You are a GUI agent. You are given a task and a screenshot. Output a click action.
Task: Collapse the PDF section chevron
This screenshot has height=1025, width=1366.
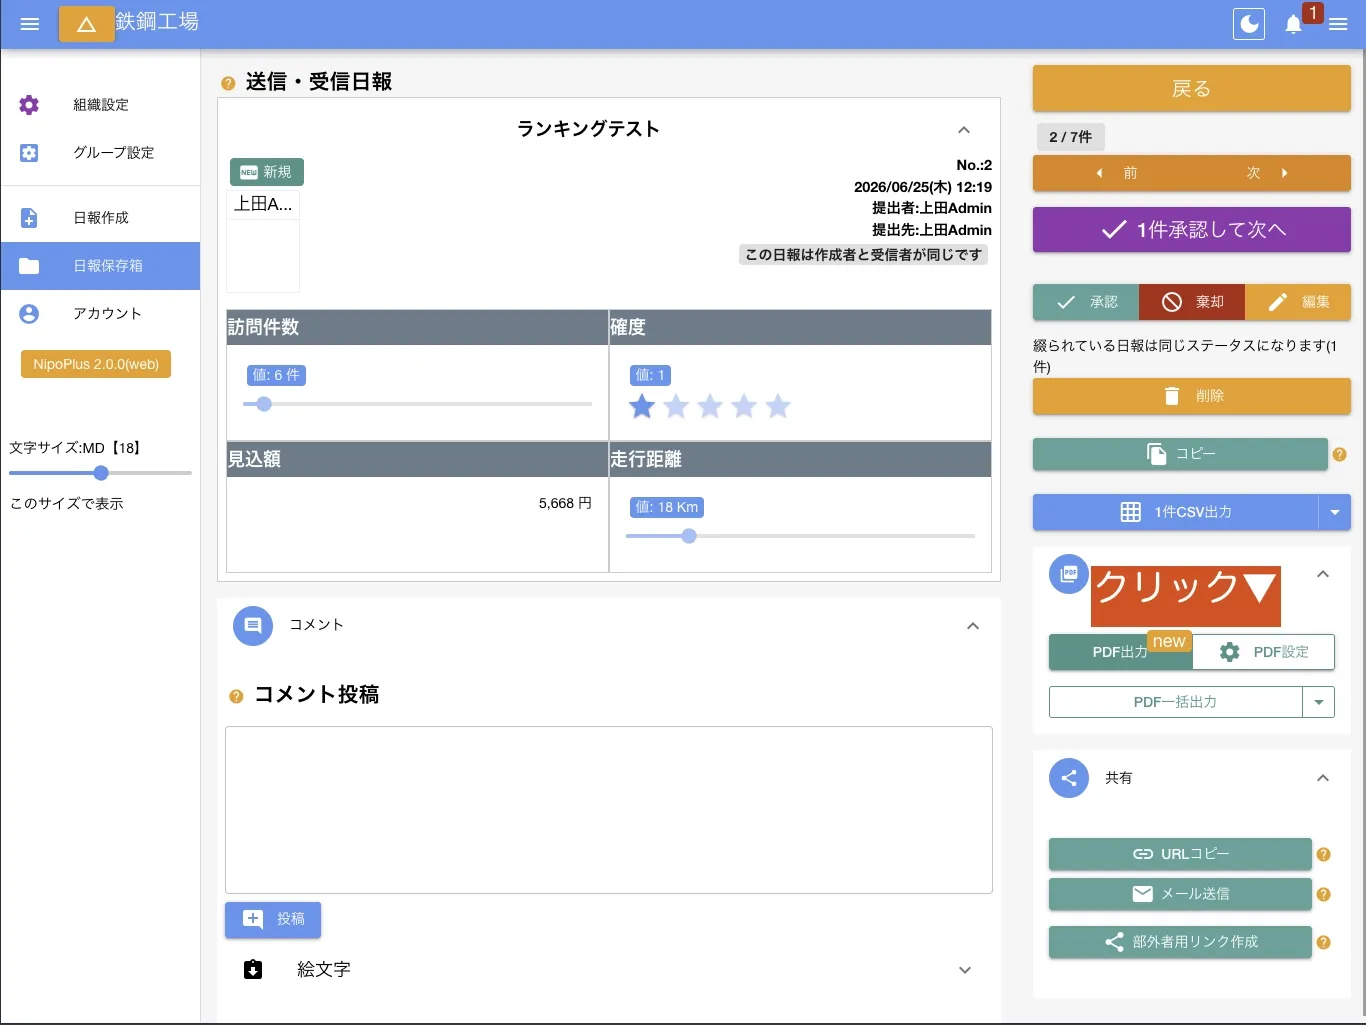coord(1323,574)
